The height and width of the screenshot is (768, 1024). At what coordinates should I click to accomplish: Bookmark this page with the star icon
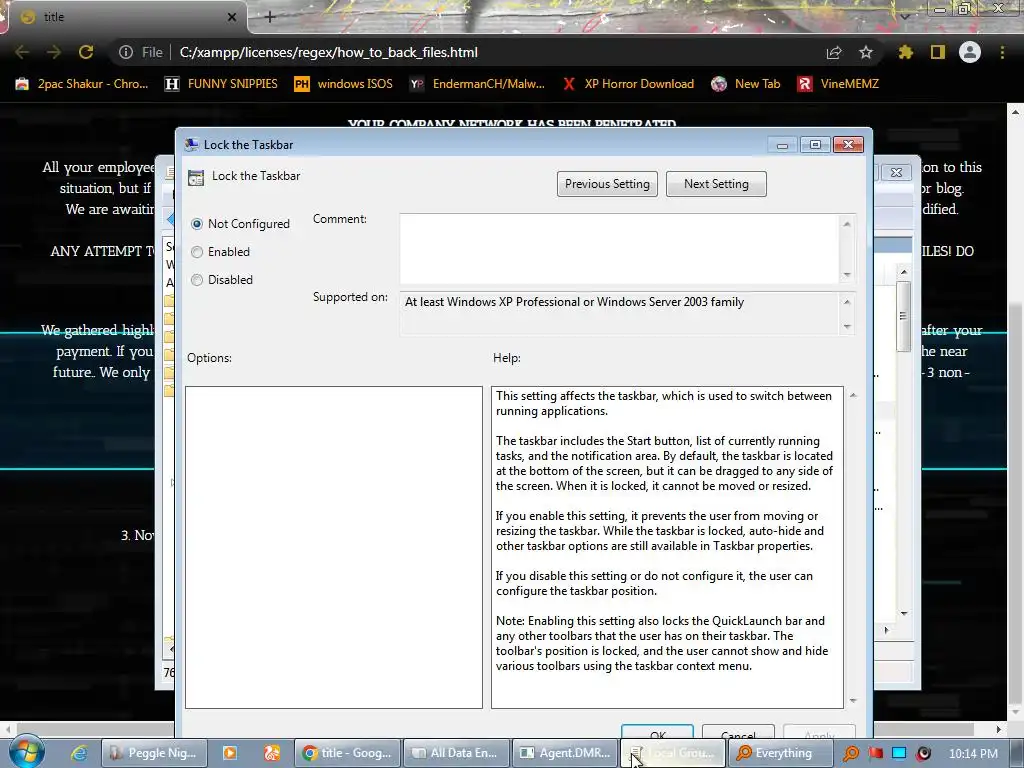click(x=866, y=52)
